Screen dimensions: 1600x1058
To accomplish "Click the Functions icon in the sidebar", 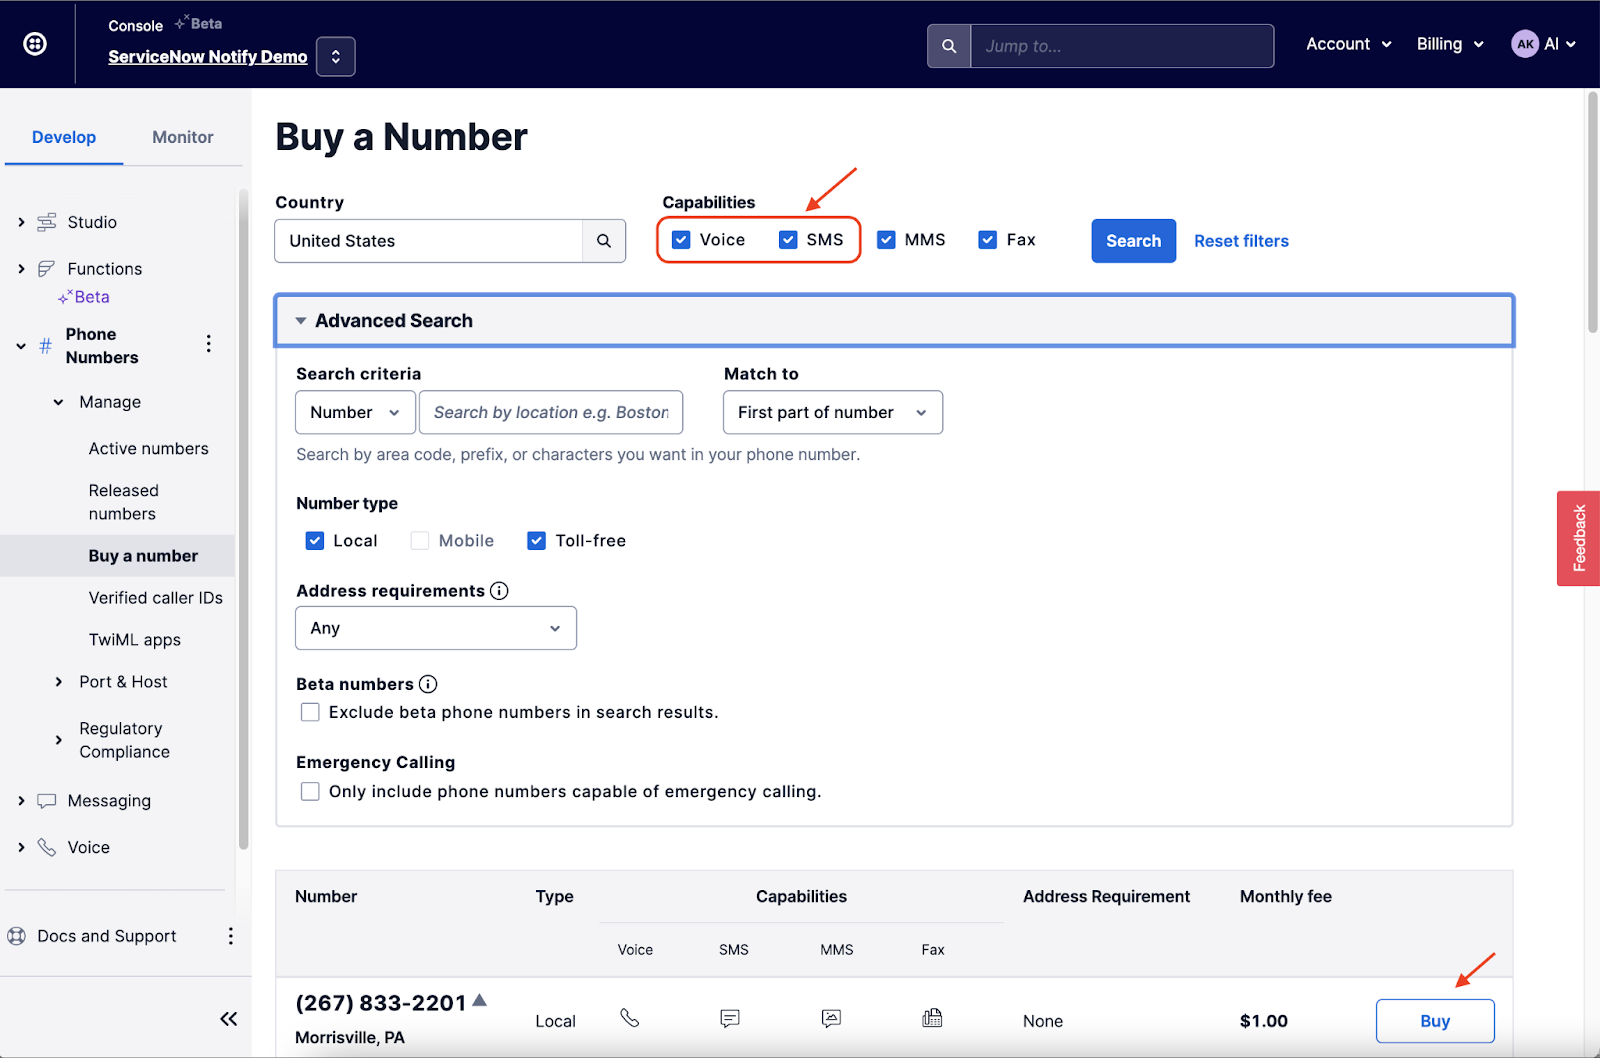I will tap(47, 269).
